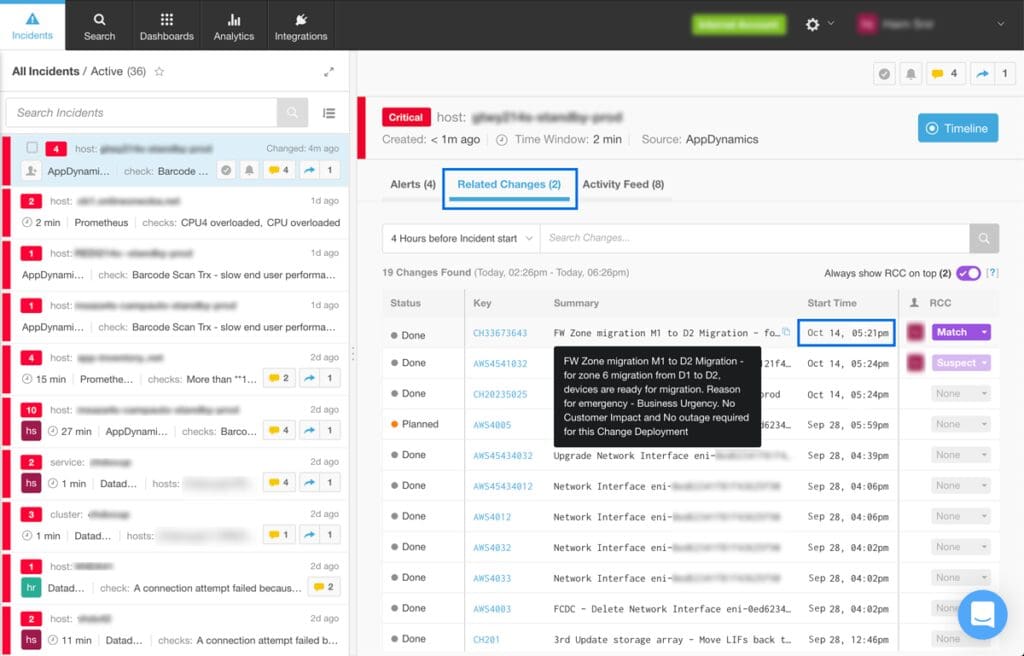
Task: Toggle Always show RCC on top switch
Action: [968, 273]
